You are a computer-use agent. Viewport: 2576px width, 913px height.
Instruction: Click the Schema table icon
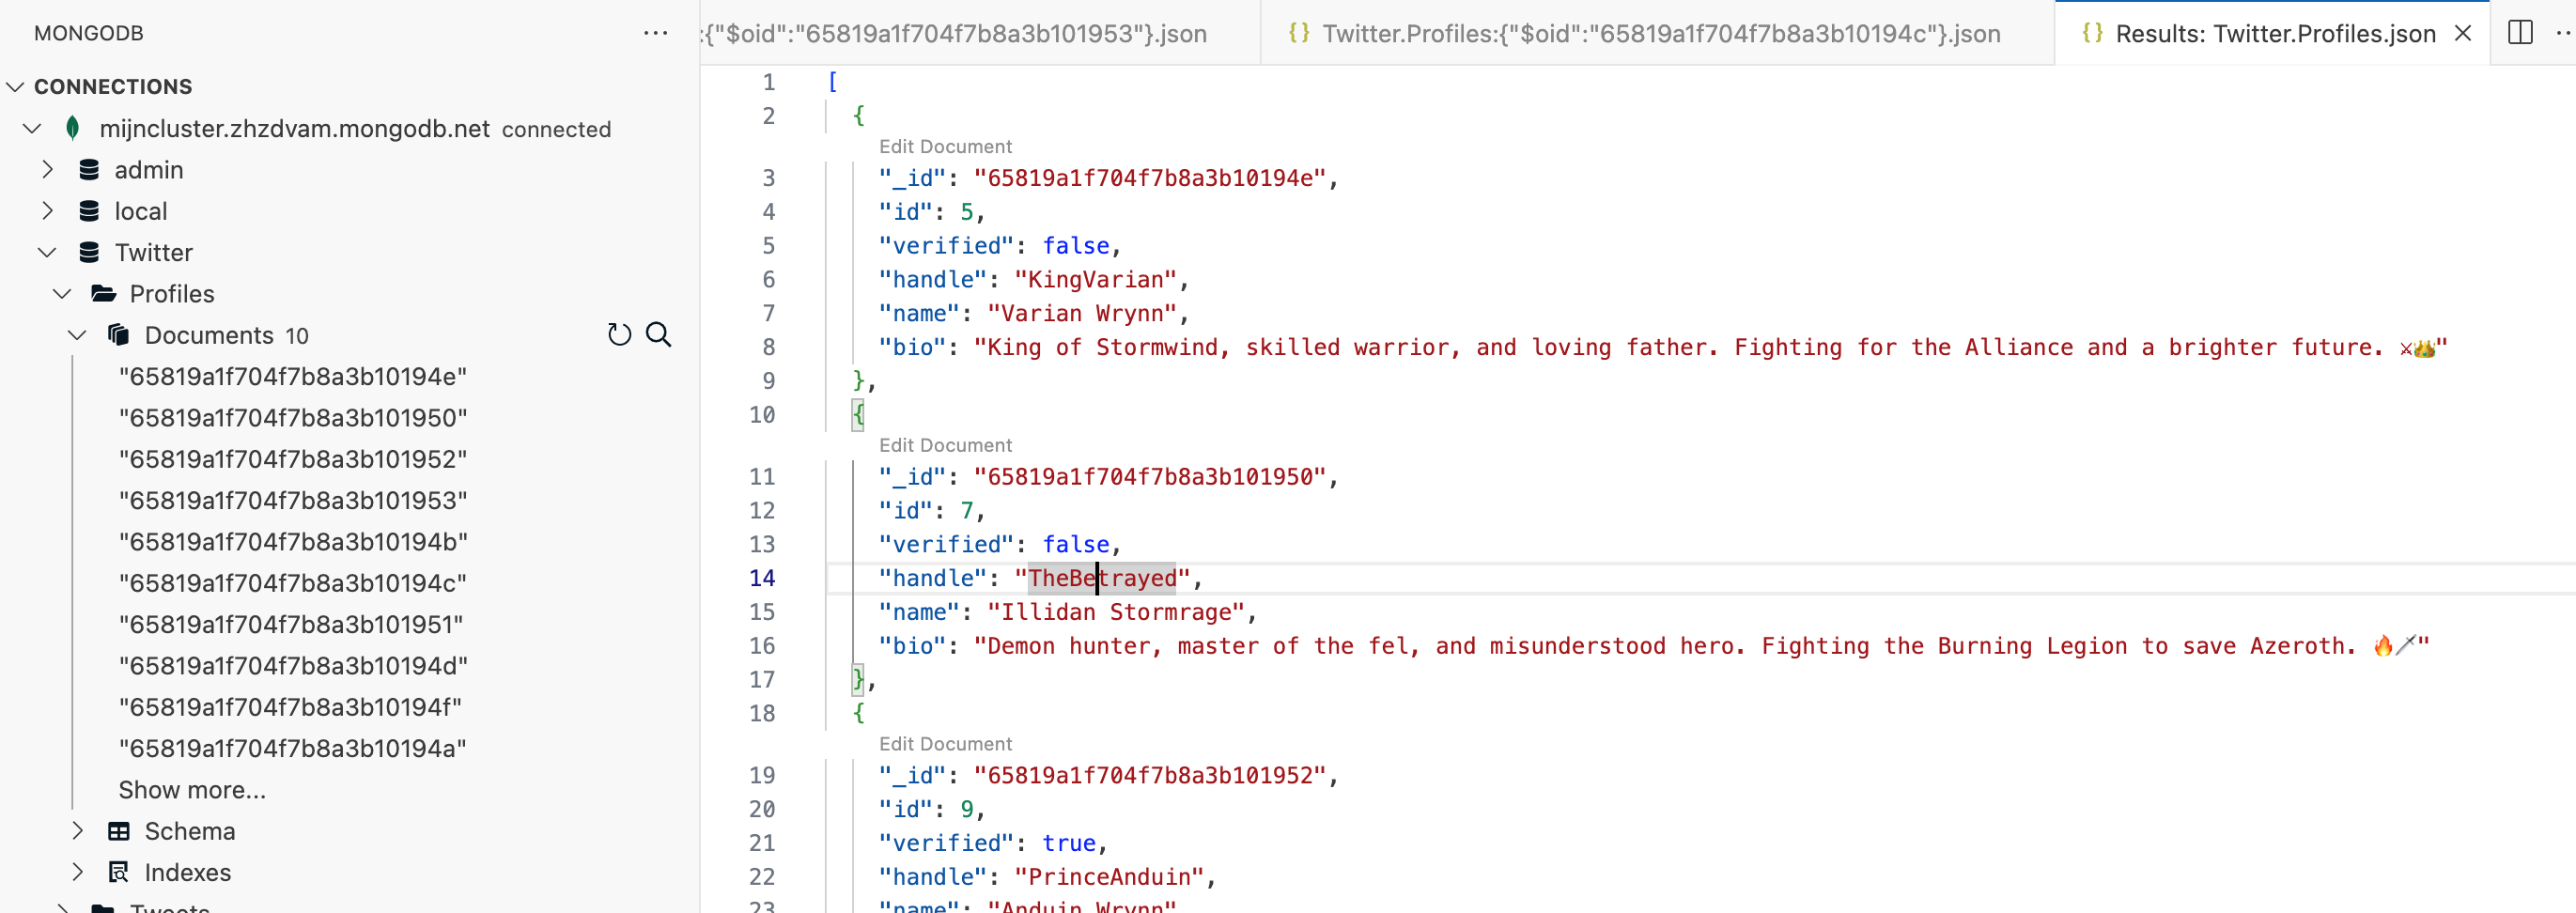[118, 831]
